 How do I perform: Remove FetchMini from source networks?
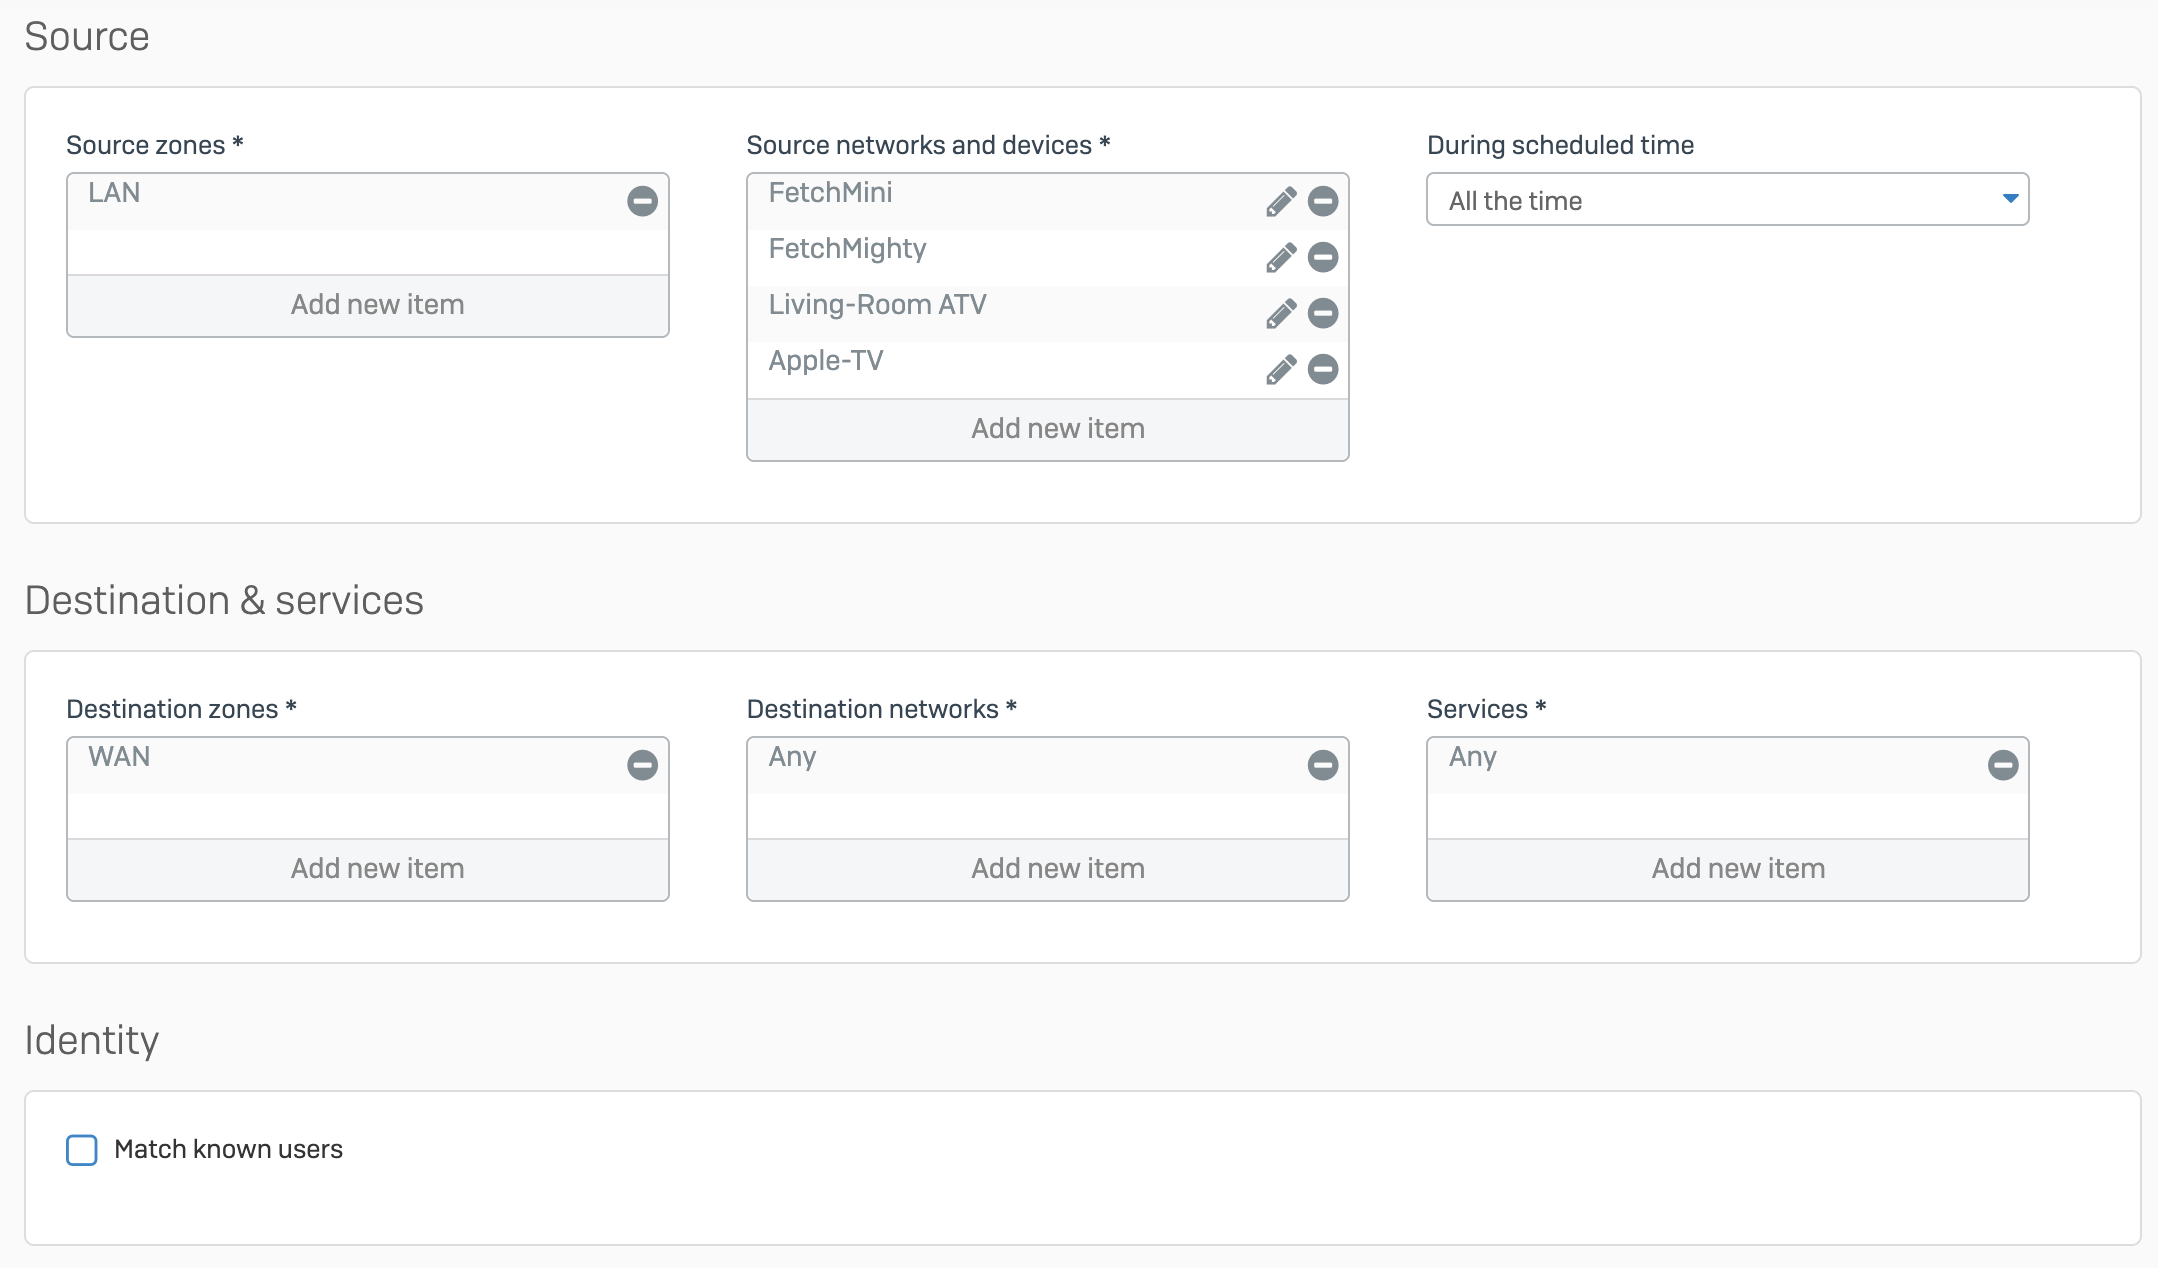(1322, 201)
